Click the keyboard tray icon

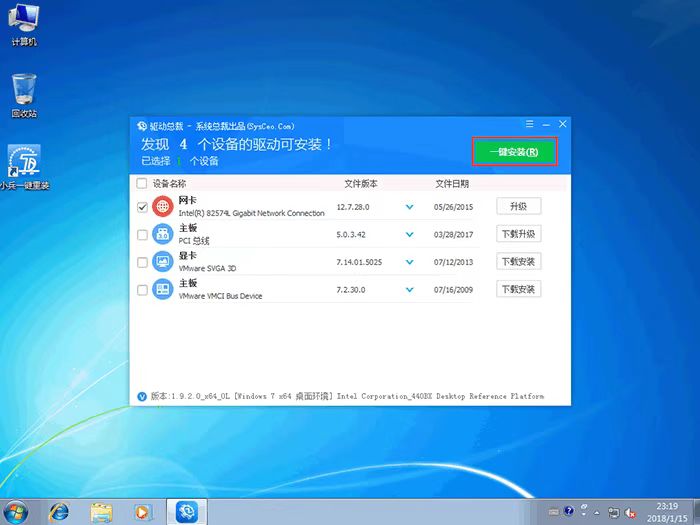(554, 512)
